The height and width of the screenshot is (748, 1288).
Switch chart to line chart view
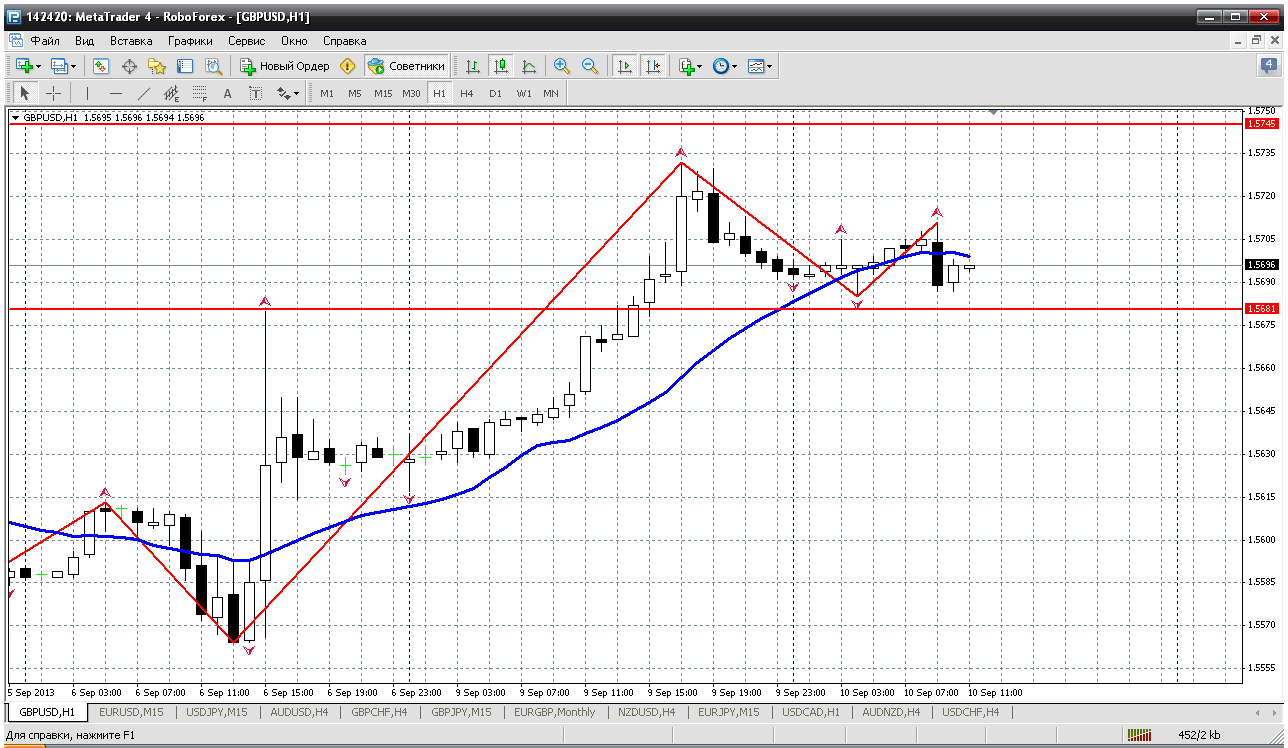tap(529, 66)
